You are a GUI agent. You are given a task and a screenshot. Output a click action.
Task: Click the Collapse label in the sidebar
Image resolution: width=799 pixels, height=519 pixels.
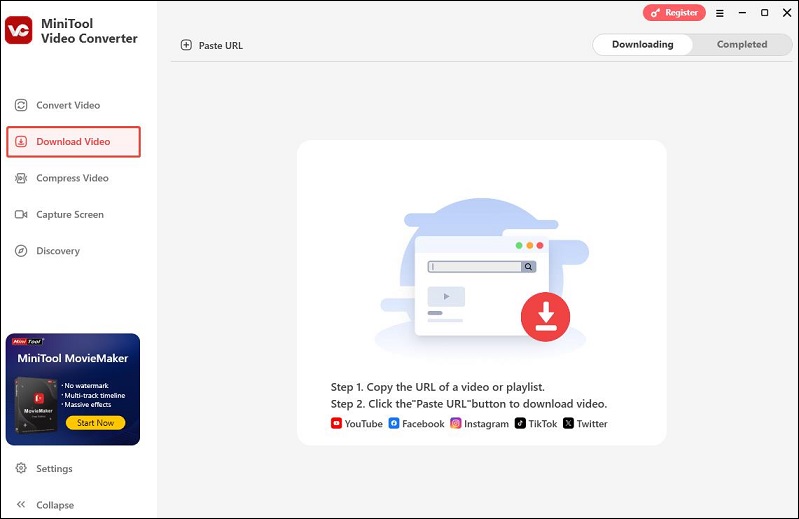click(55, 505)
